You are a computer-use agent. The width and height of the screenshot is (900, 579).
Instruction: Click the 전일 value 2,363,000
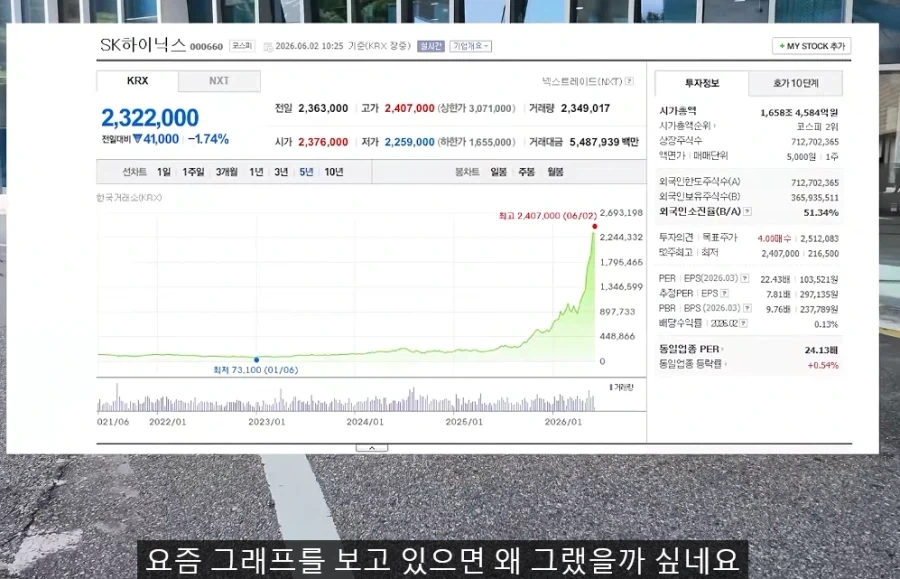(323, 108)
